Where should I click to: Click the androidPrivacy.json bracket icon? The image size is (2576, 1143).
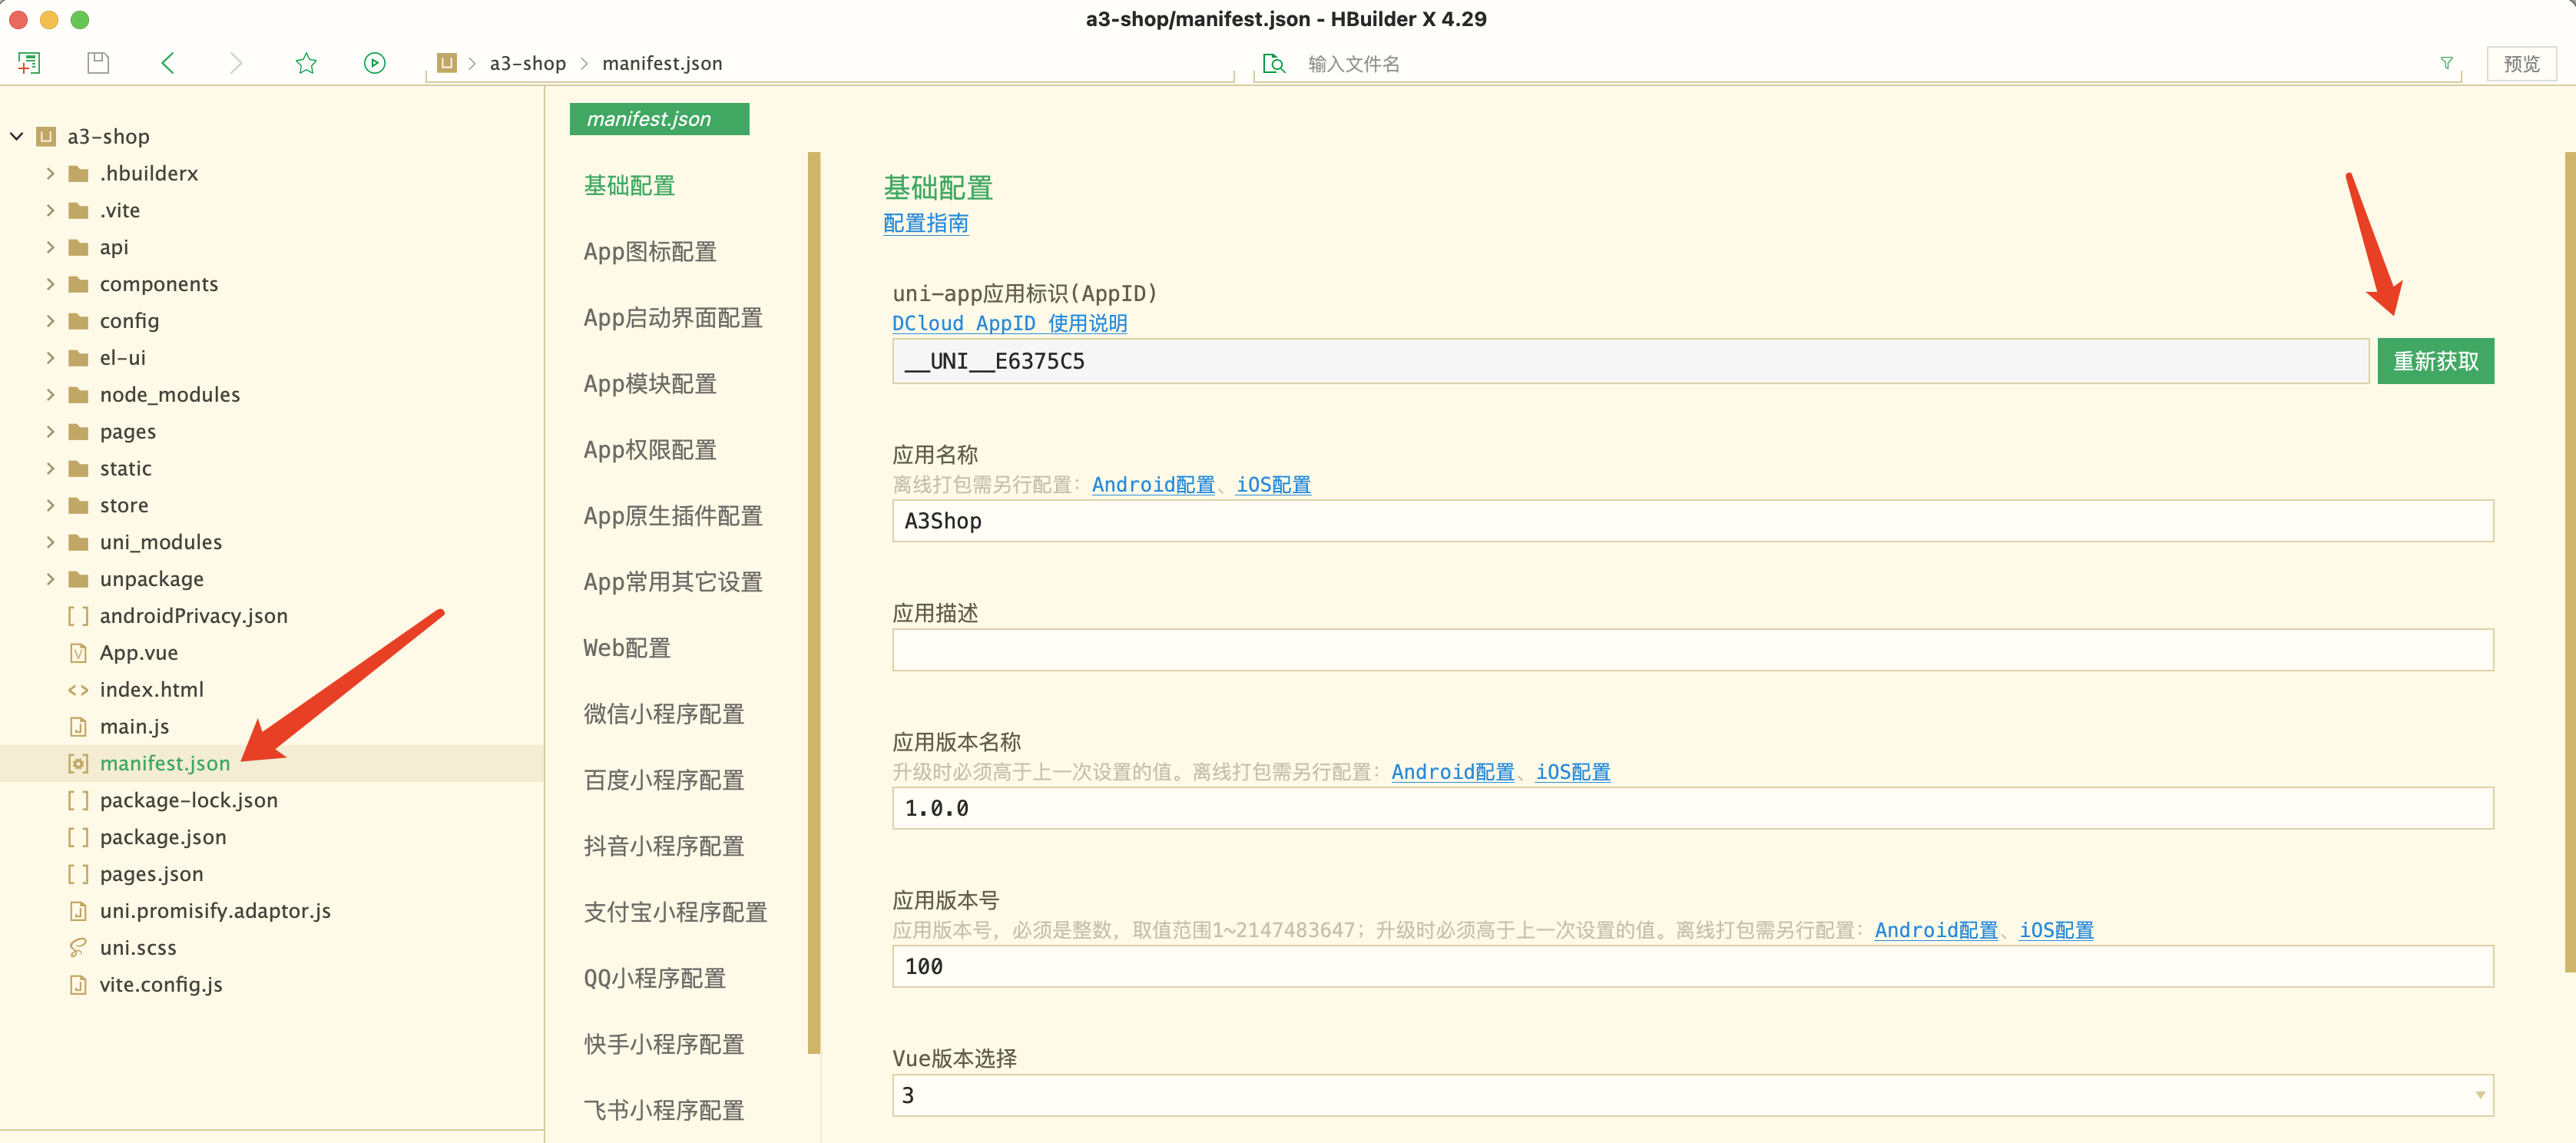pos(78,616)
